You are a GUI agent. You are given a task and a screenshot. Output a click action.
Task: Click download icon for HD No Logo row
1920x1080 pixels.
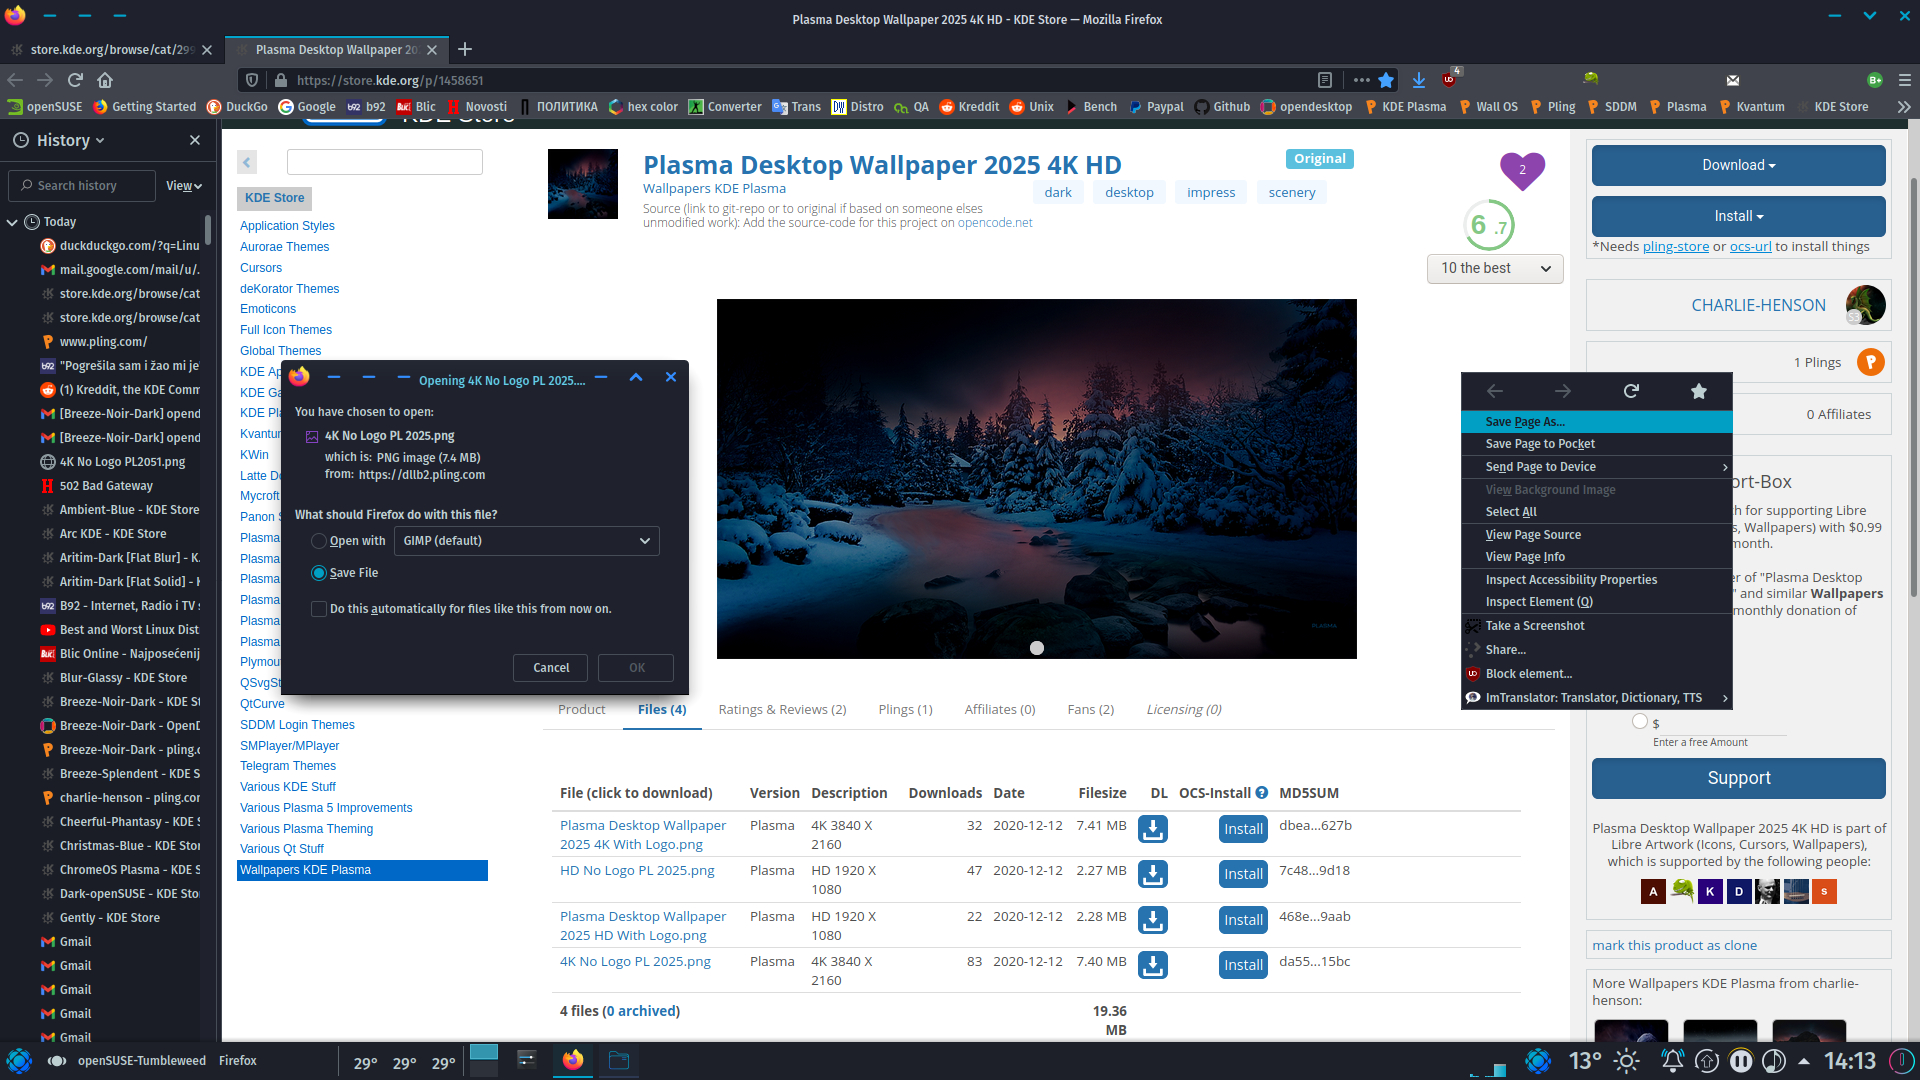[x=1153, y=874]
